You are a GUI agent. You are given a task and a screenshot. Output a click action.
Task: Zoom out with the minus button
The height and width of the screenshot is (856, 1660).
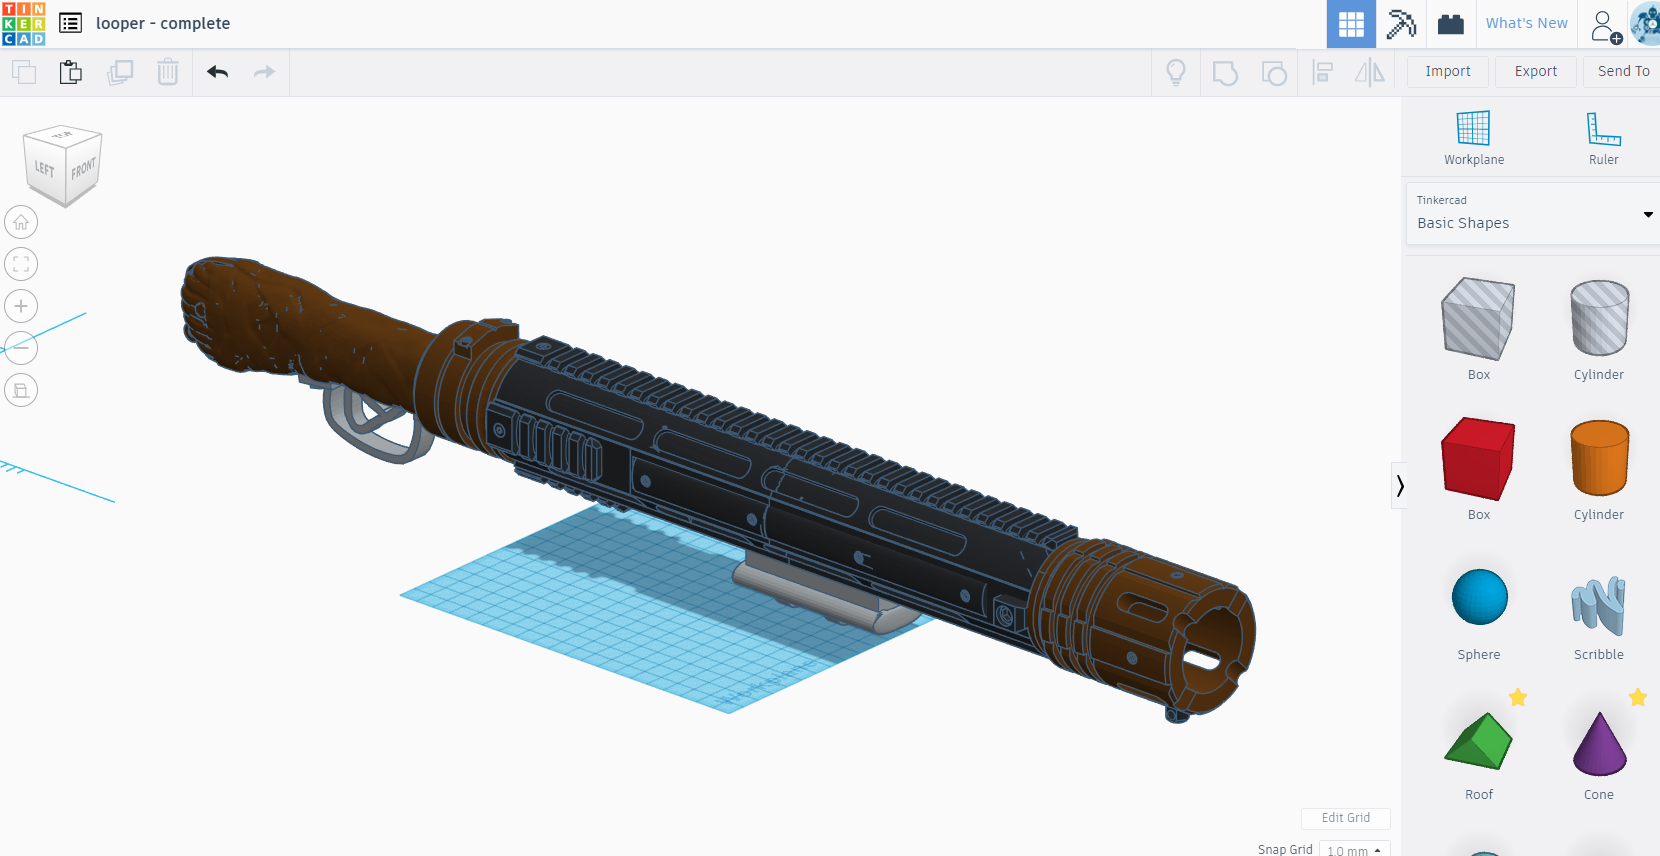tap(21, 348)
